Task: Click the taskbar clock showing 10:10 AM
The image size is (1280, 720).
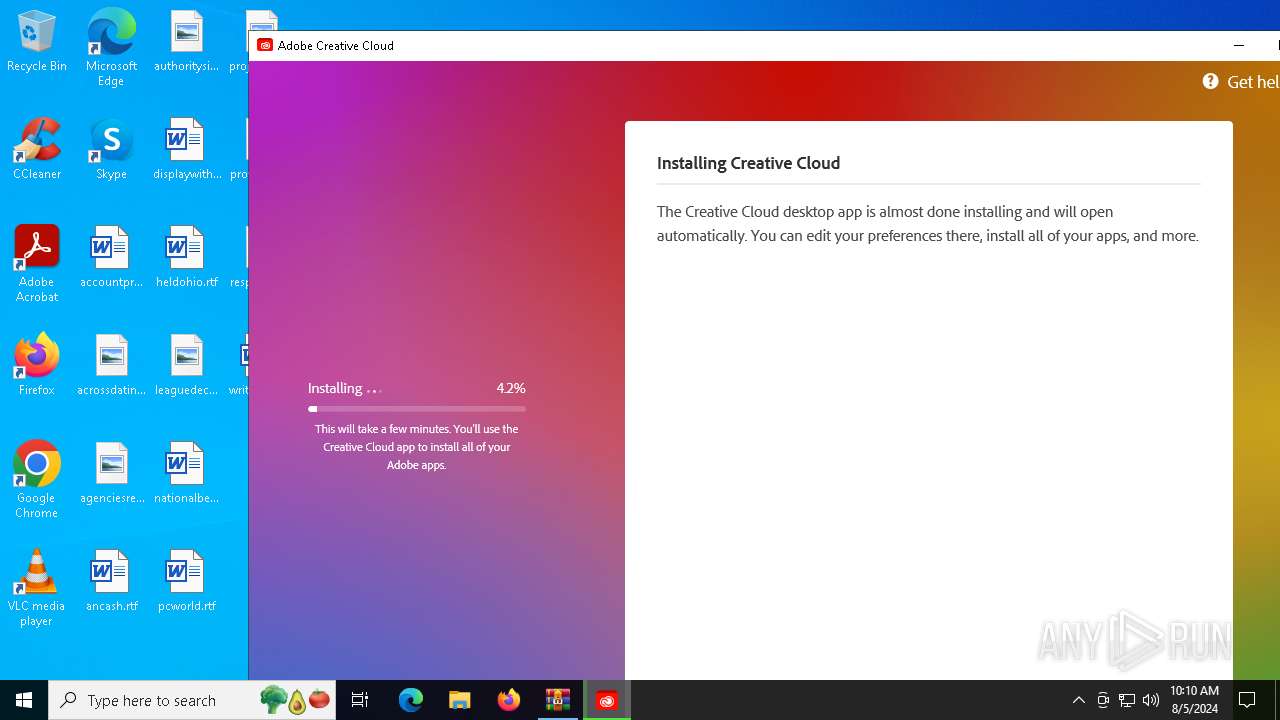Action: pos(1194,700)
